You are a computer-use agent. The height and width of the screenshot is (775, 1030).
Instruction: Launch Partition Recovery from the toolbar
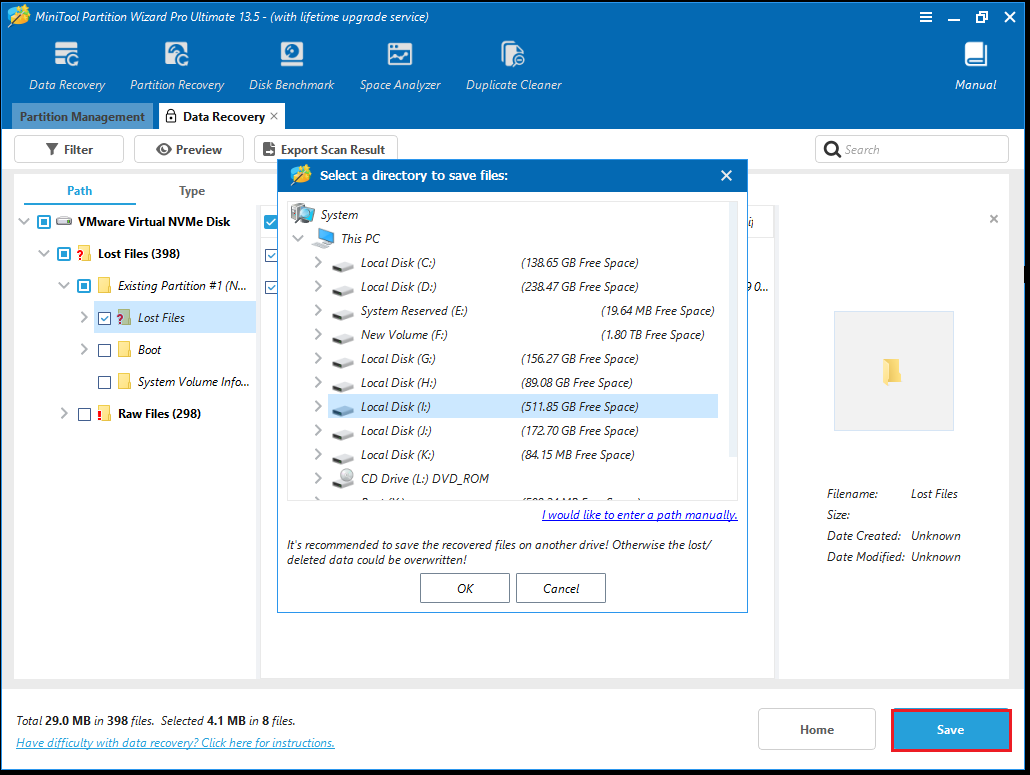coord(177,55)
